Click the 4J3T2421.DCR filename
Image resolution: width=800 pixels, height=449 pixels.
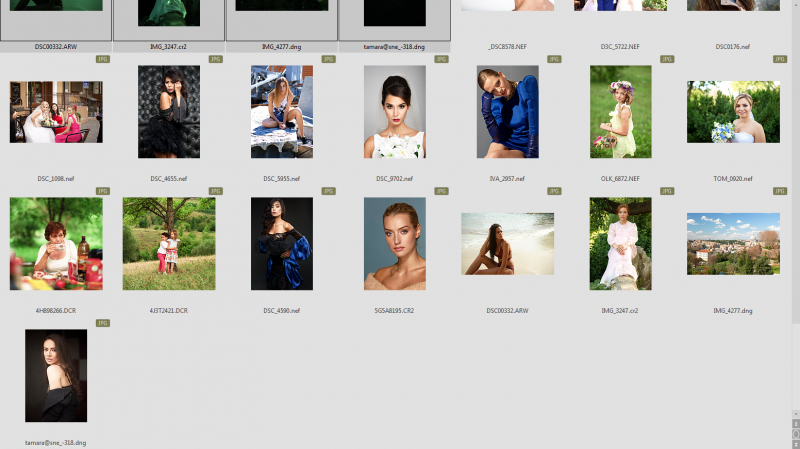(169, 310)
